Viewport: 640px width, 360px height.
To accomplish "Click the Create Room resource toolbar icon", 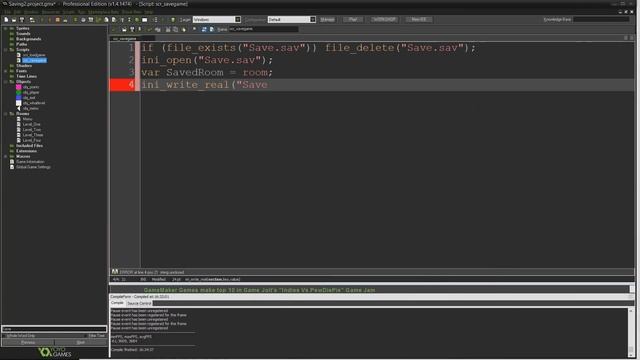I will click(x=144, y=20).
